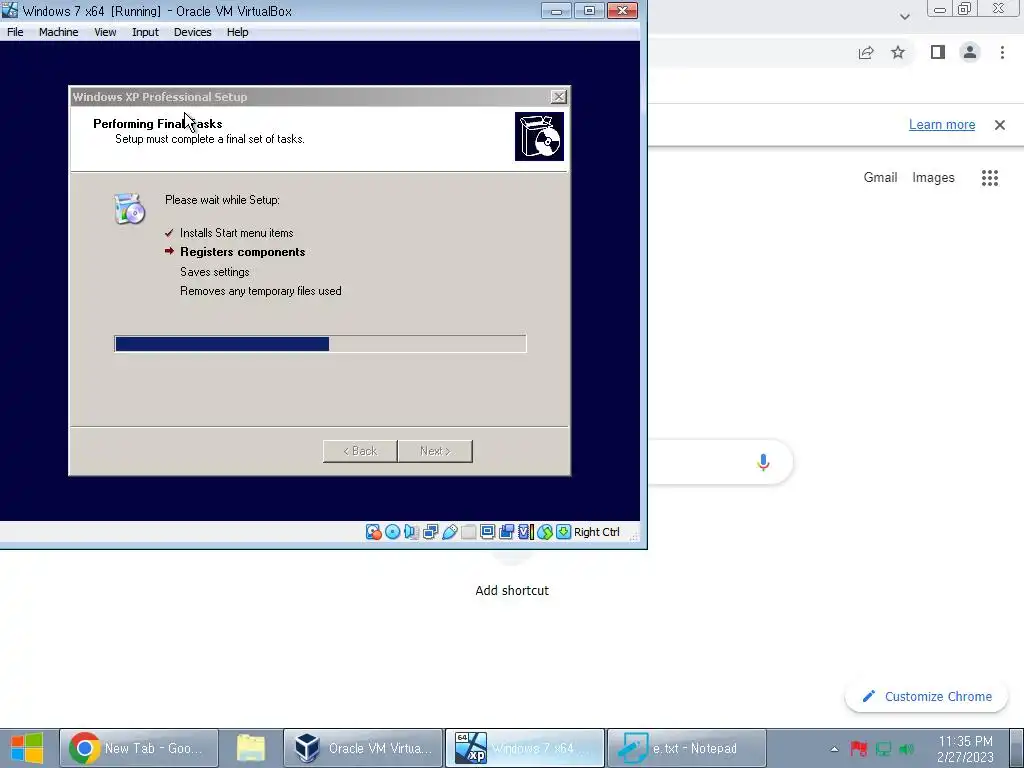Click the hard disk activity icon in VirtualBox status bar

(373, 532)
